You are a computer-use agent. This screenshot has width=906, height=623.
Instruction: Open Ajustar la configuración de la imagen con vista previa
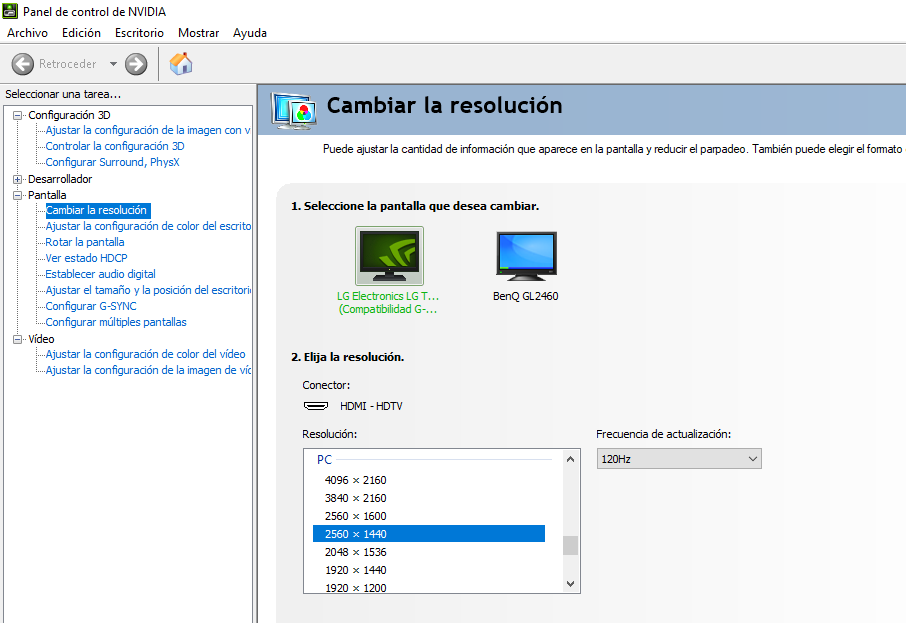tap(148, 130)
